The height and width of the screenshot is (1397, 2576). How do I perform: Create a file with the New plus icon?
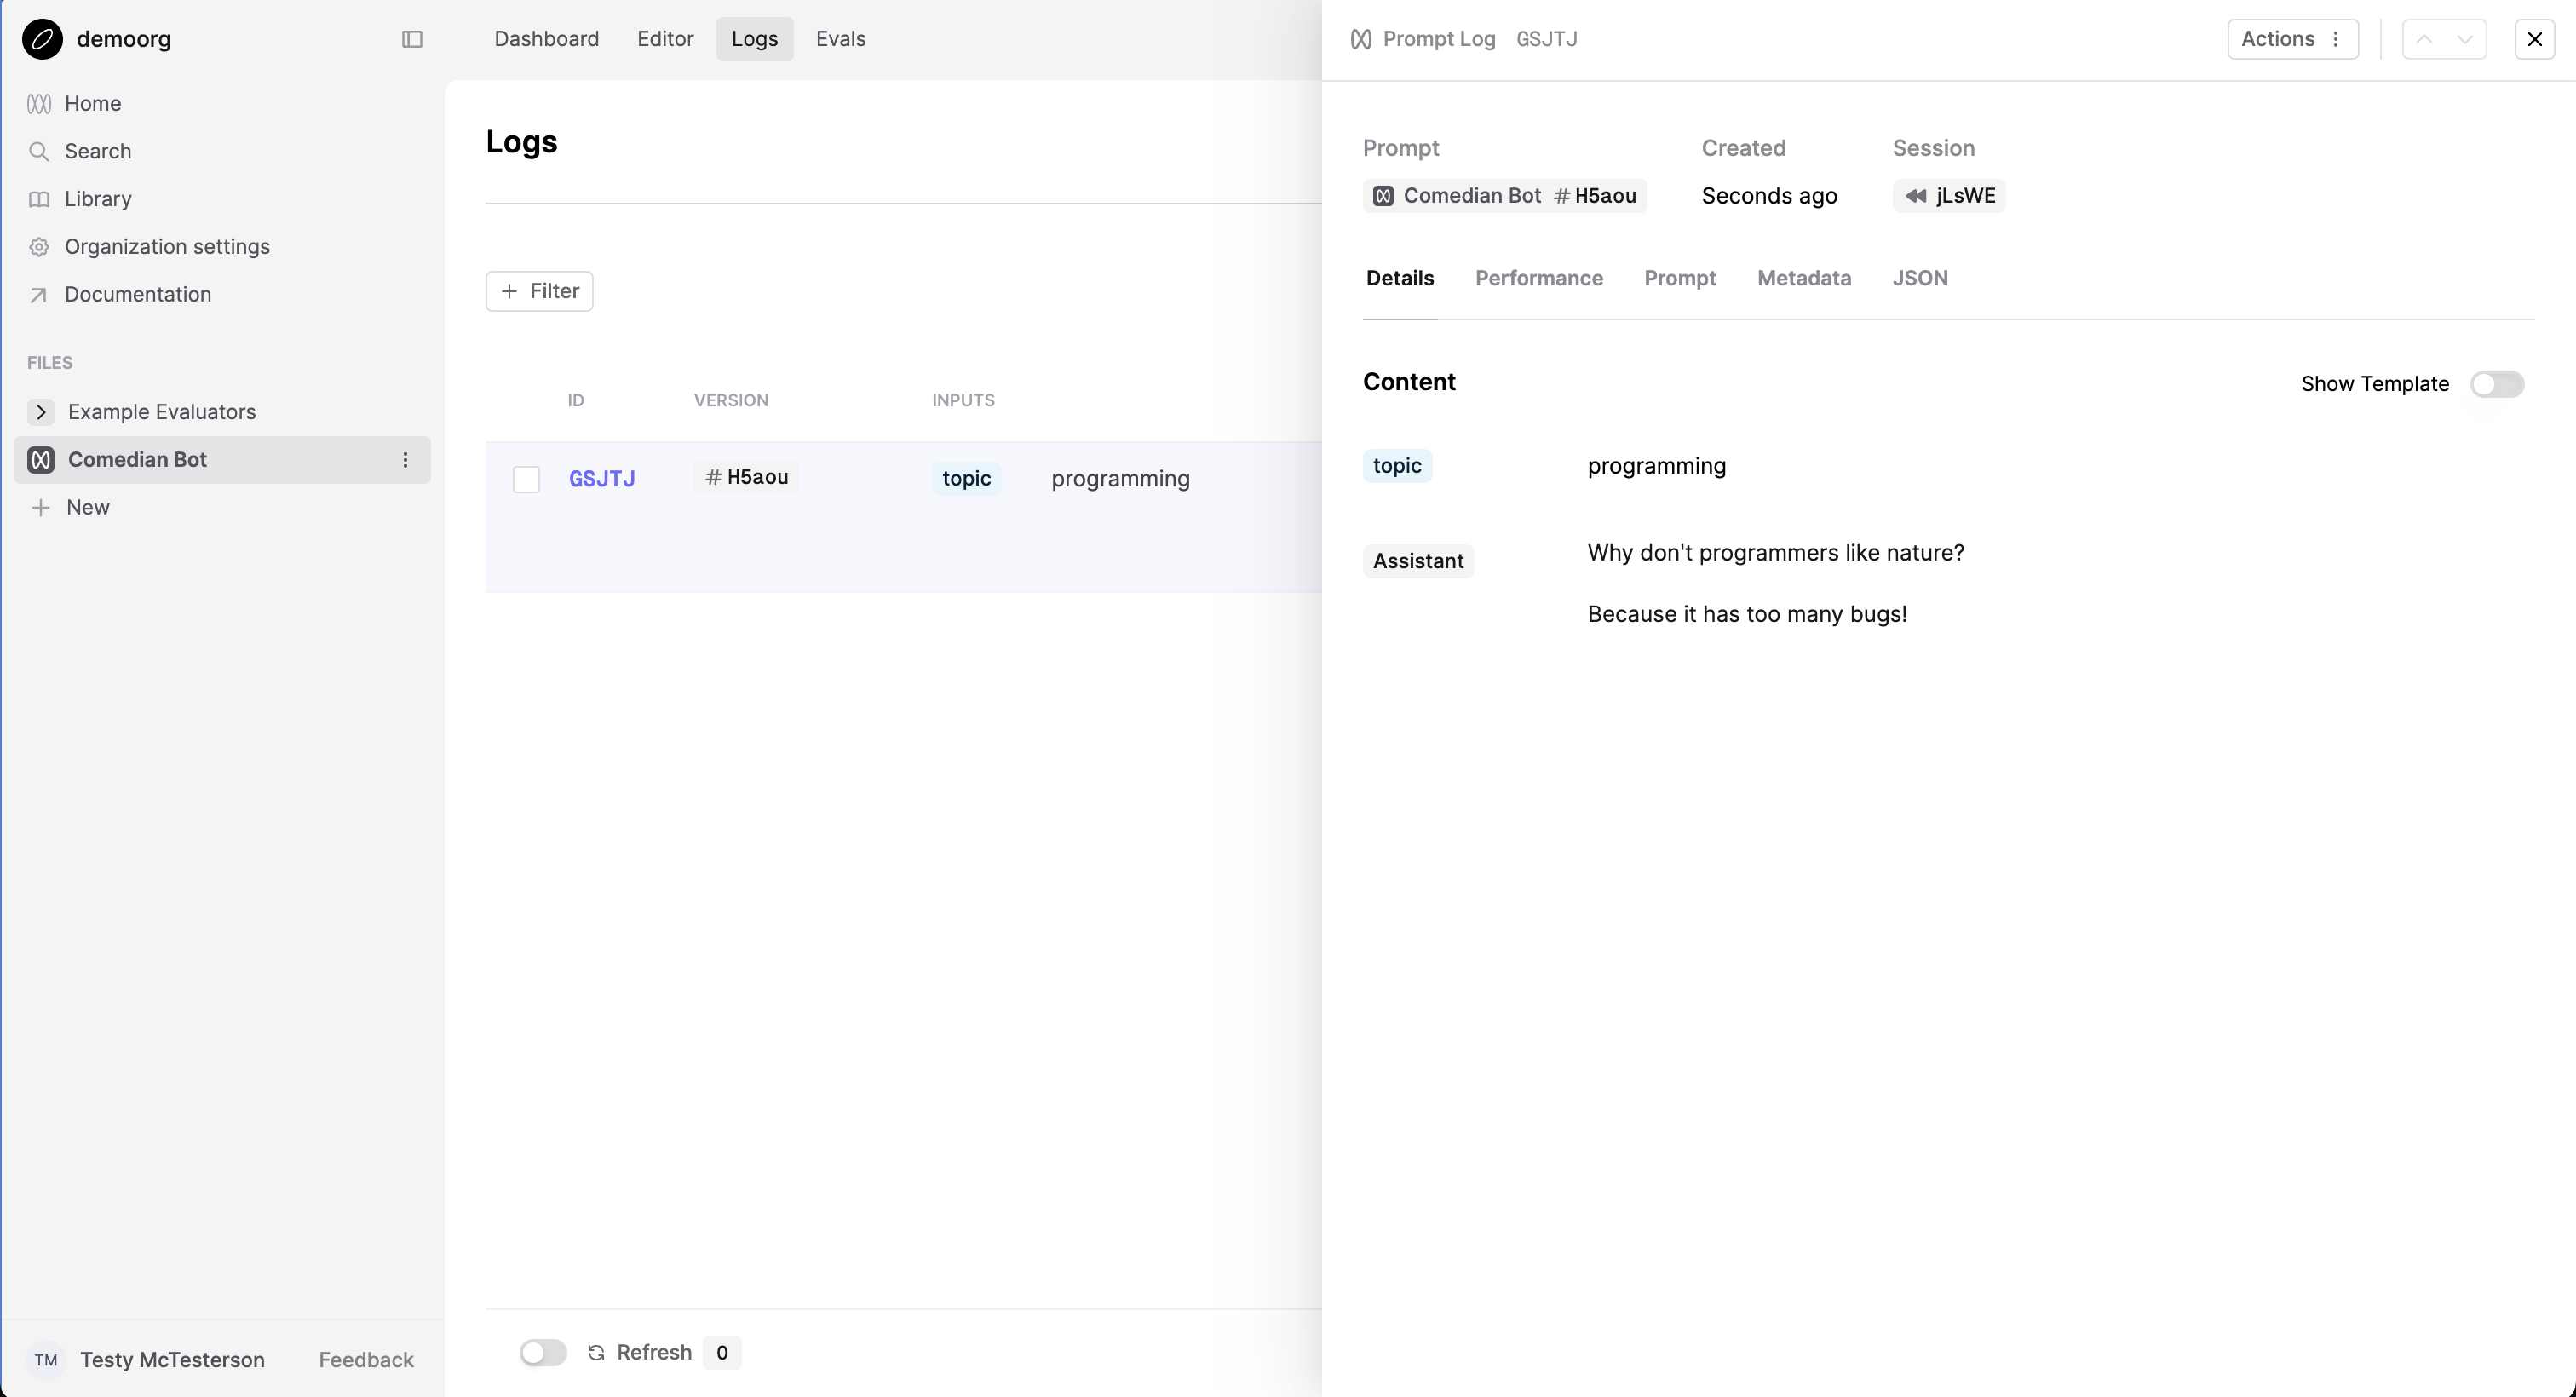tap(40, 507)
